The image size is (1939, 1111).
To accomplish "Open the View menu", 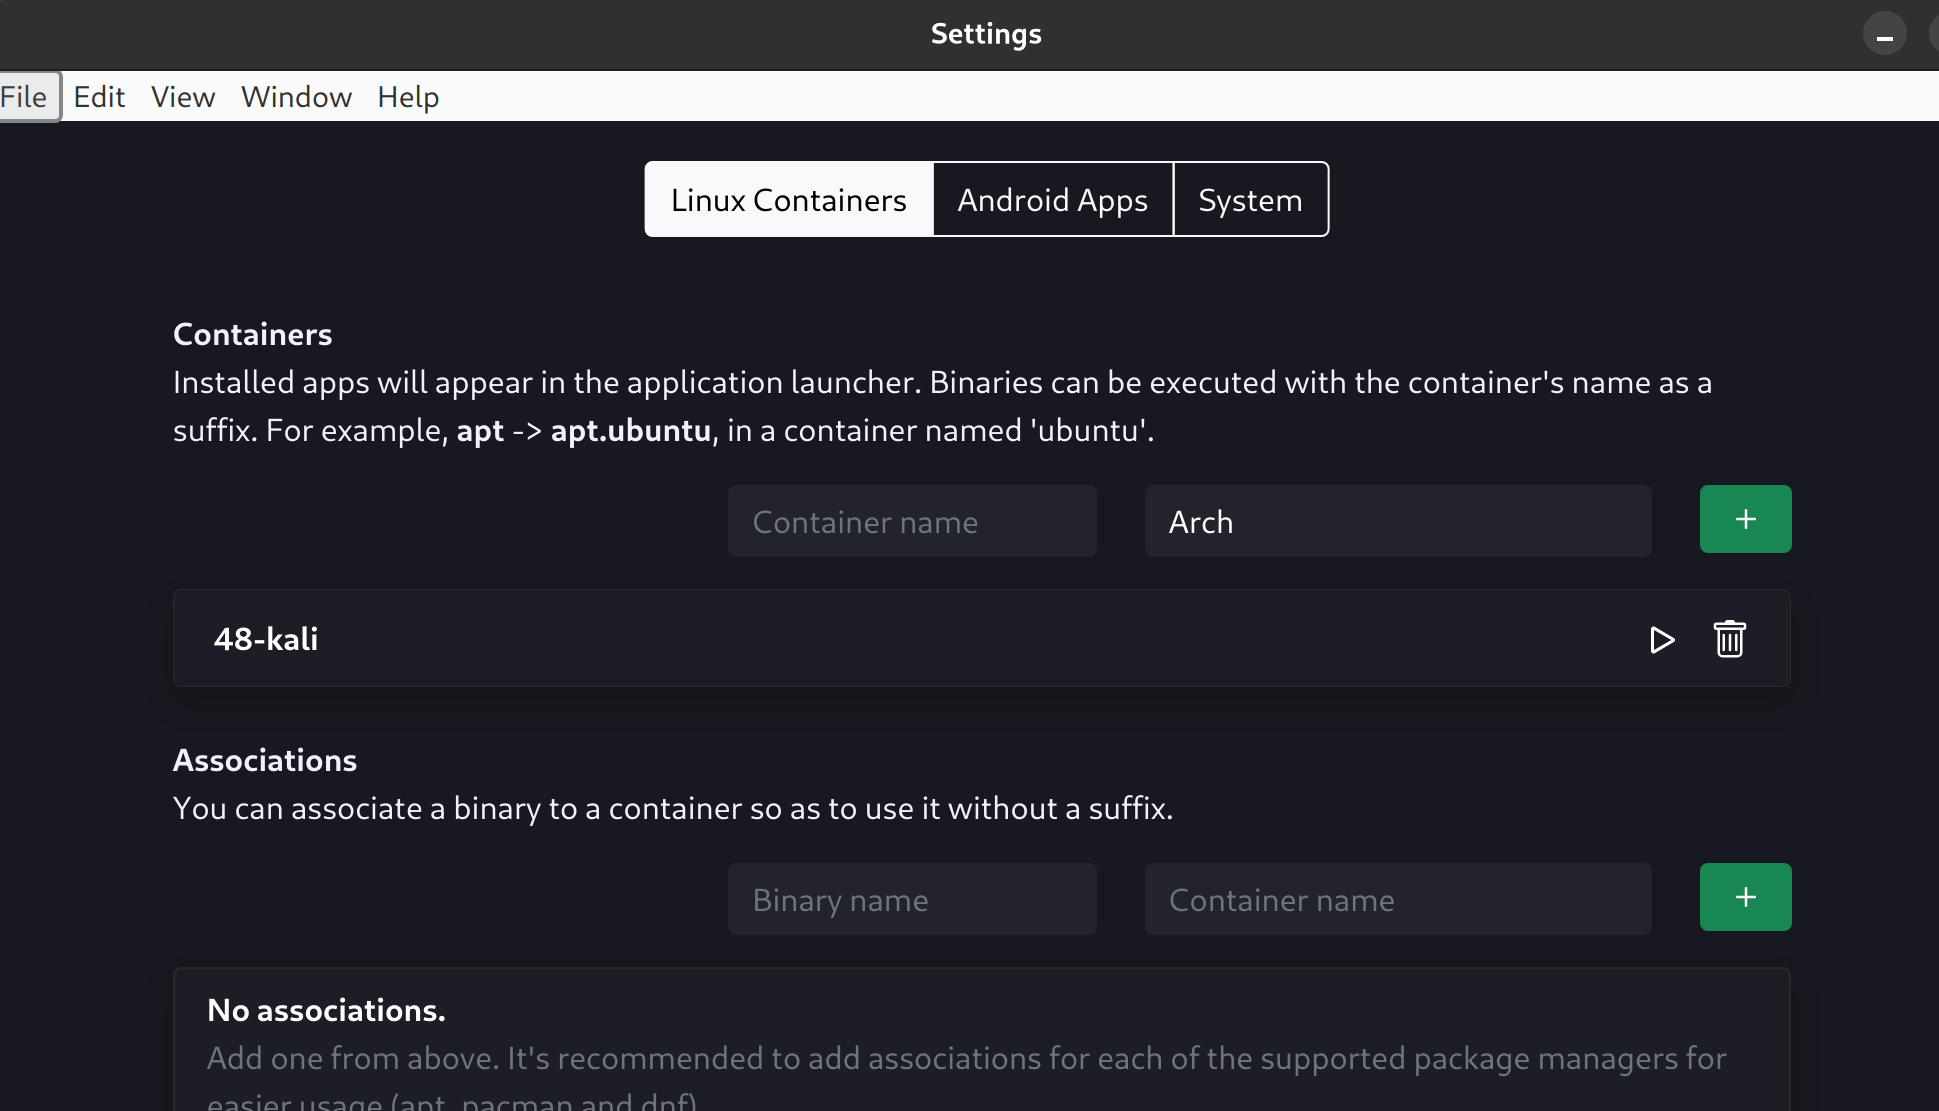I will (183, 97).
